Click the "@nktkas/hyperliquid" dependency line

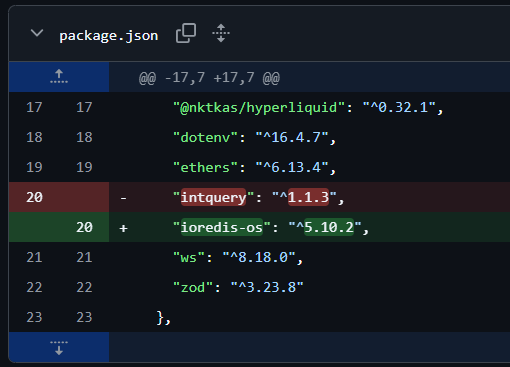309,107
